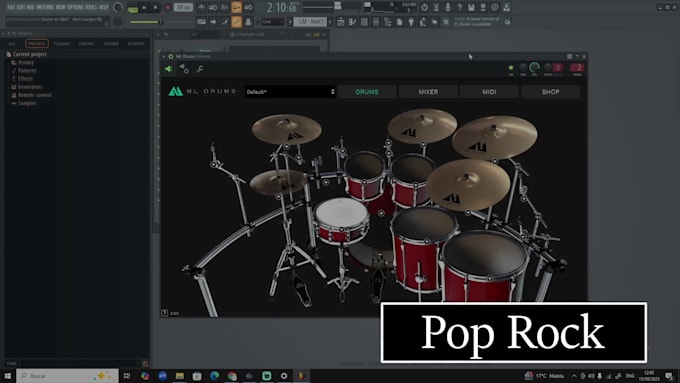Viewport: 680px width, 383px height.
Task: Click the red record button
Action: tap(167, 7)
